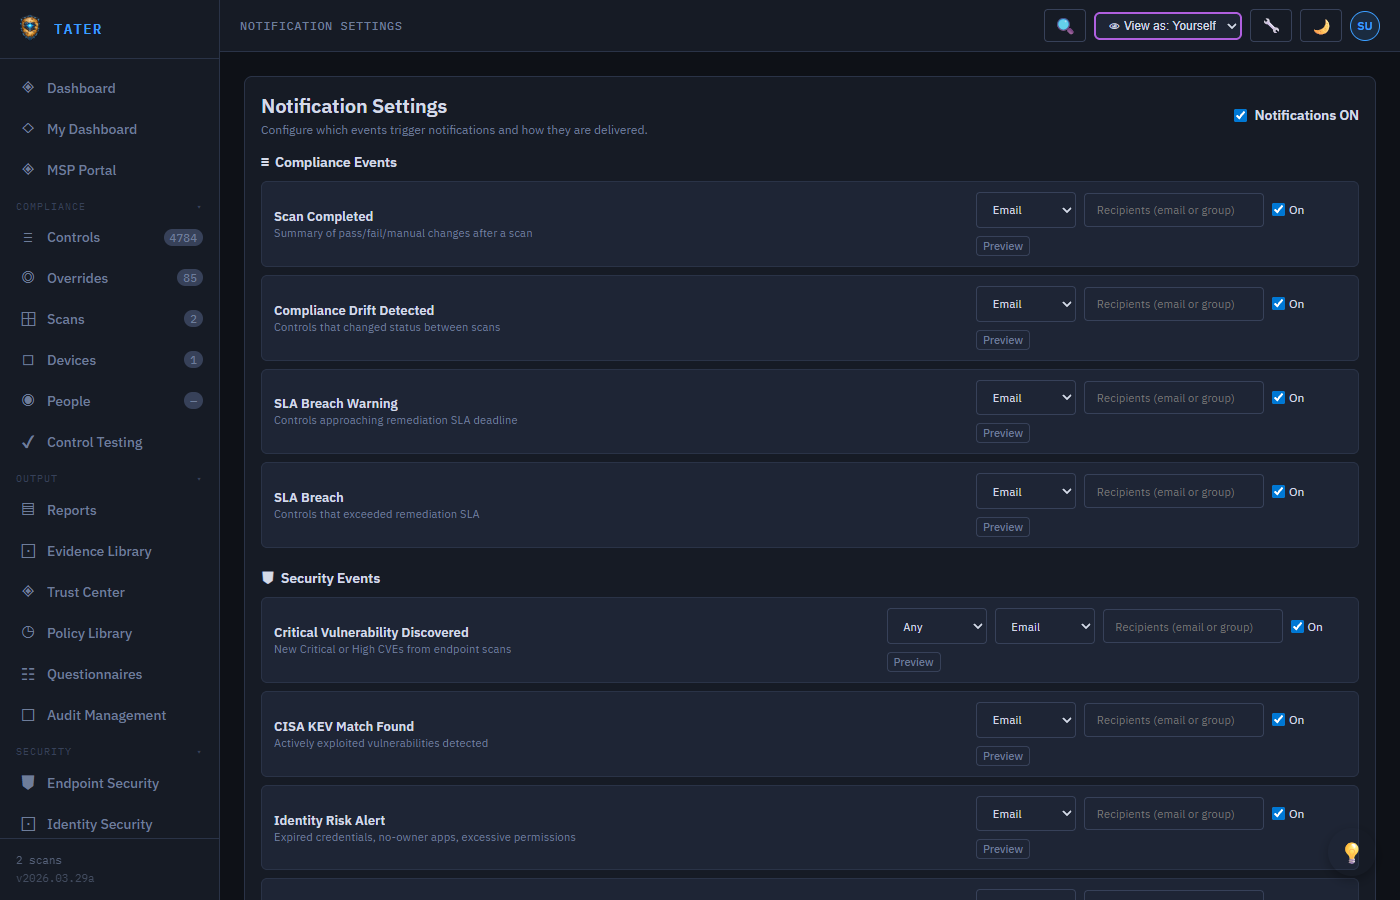
Task: Click Preview under Identity Risk Alert
Action: 1003,849
